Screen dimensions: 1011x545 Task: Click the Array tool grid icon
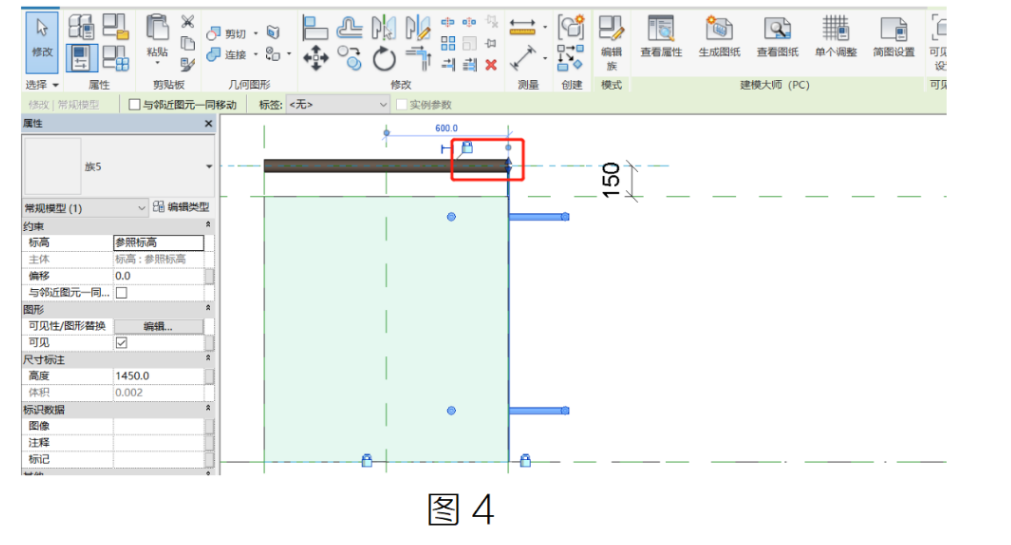click(448, 43)
